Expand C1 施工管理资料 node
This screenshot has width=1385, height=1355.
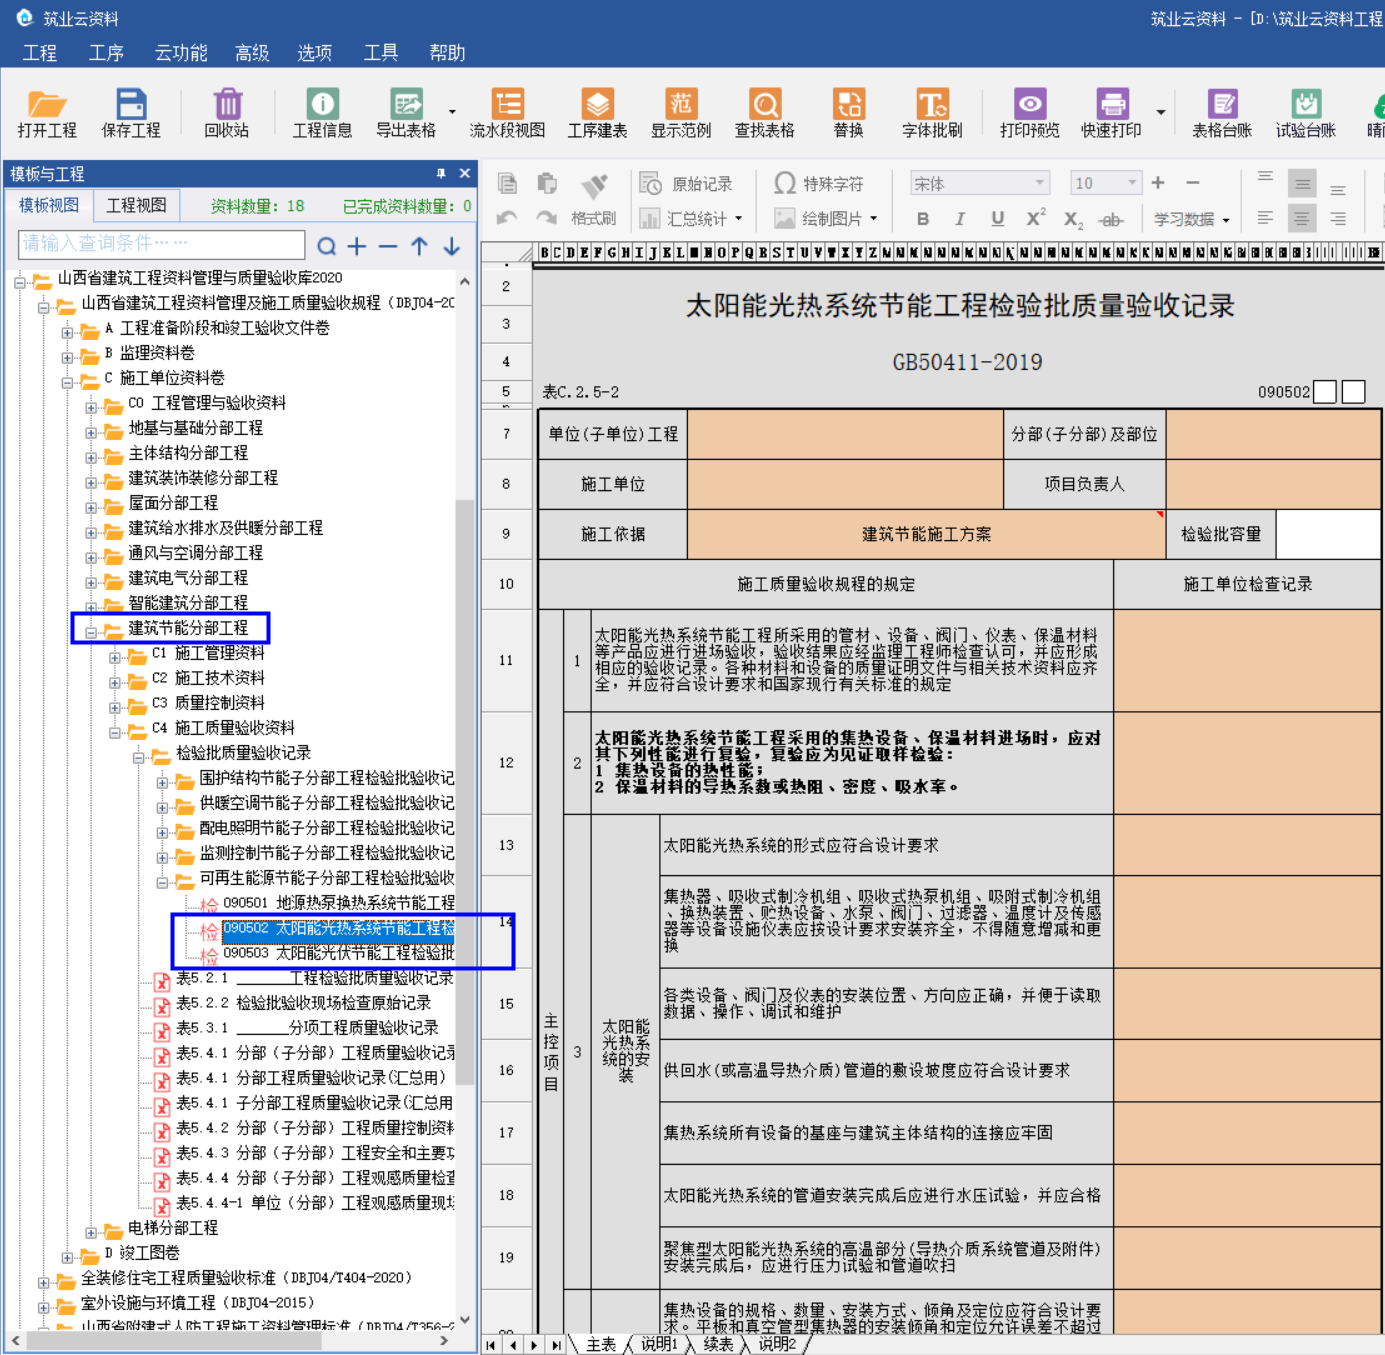click(114, 657)
